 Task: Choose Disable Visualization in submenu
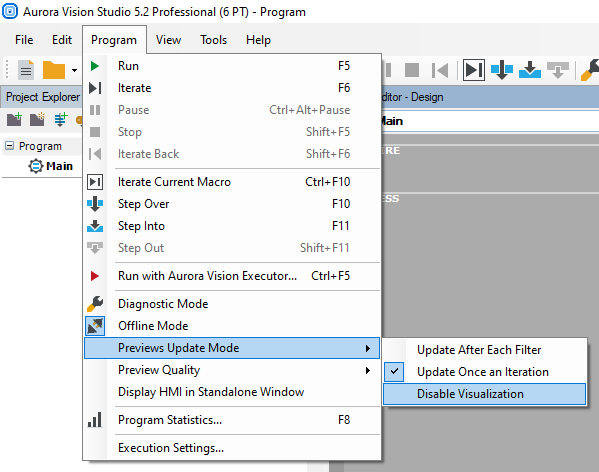tap(484, 394)
